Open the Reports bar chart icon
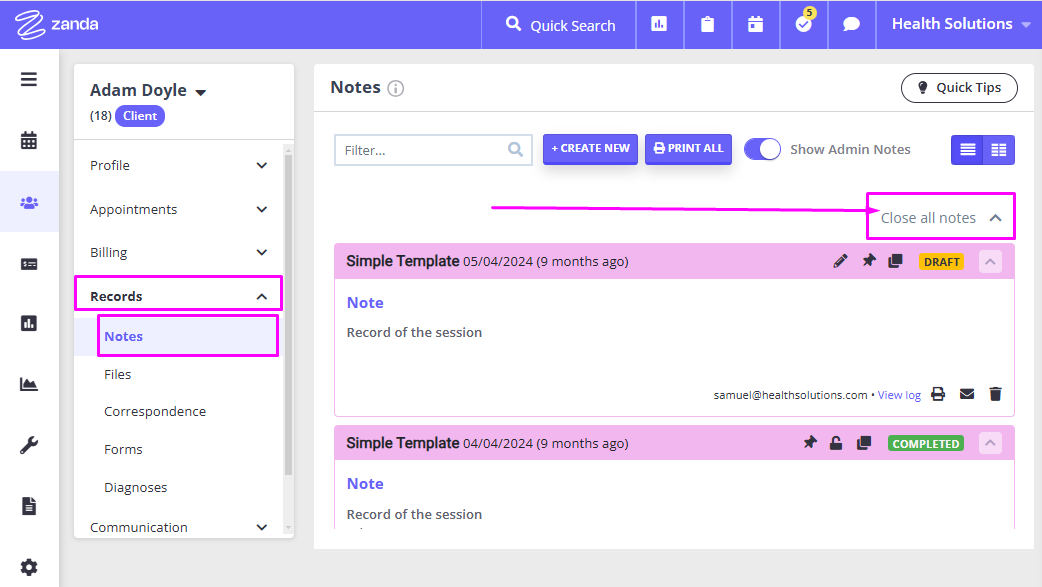 (x=659, y=24)
